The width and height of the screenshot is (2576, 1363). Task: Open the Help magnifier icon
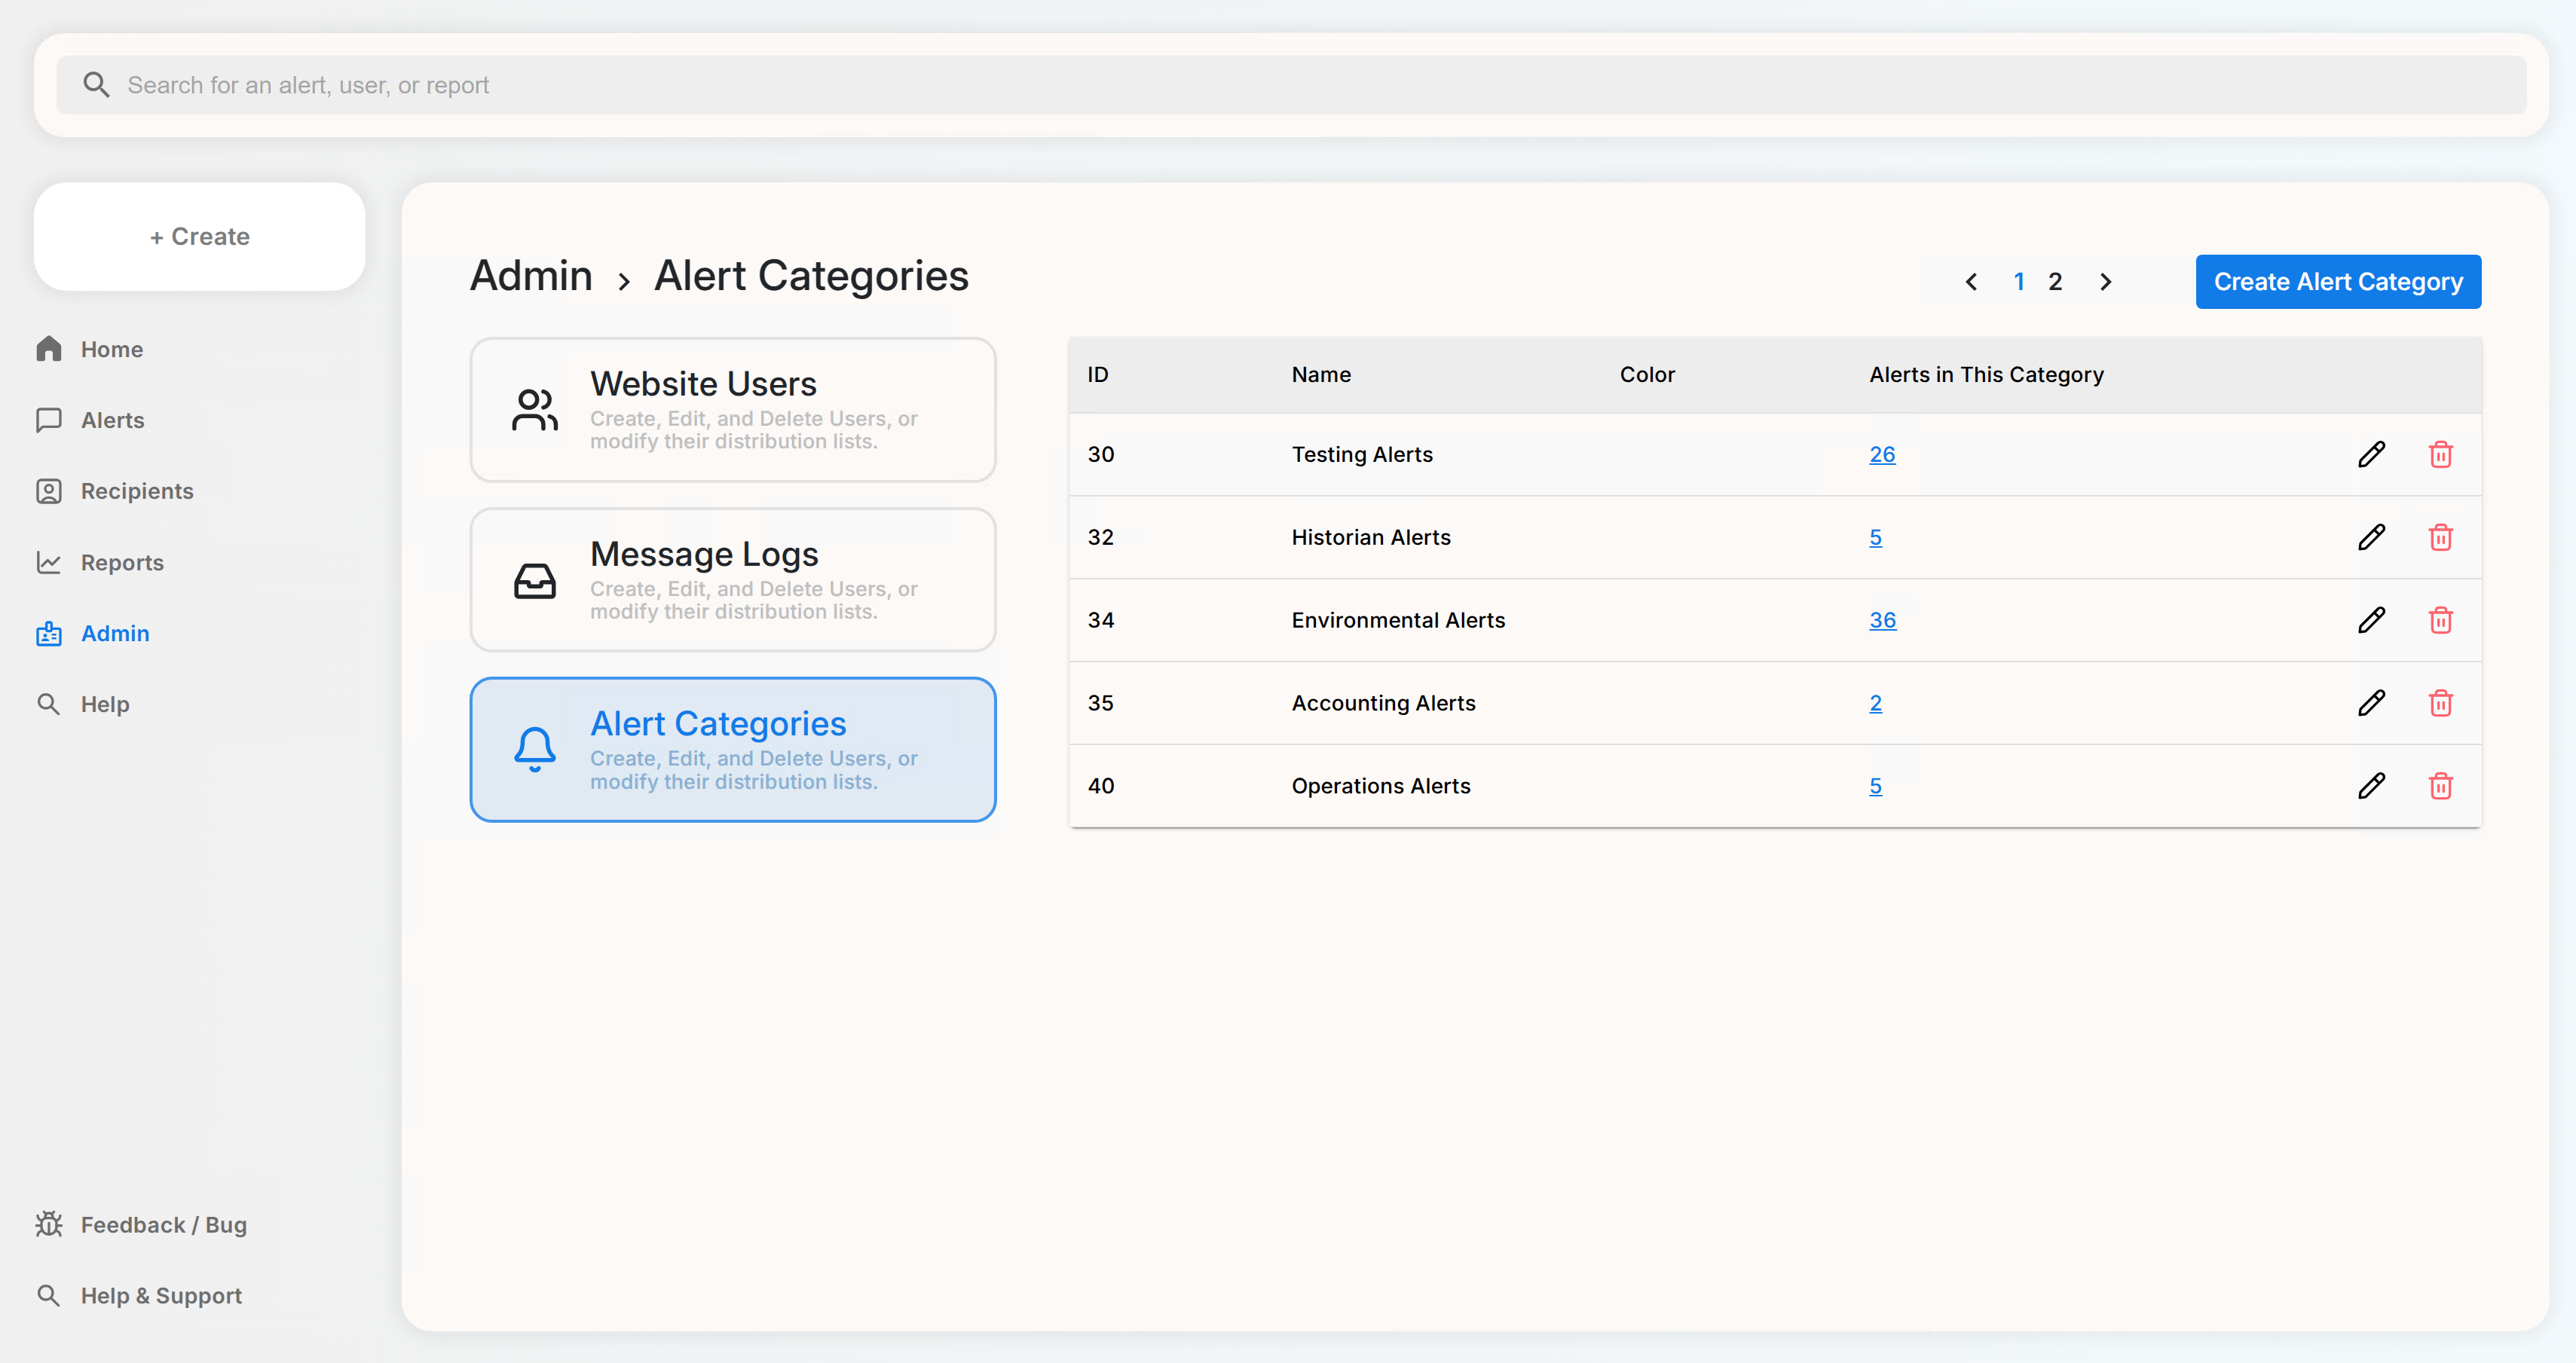(49, 704)
